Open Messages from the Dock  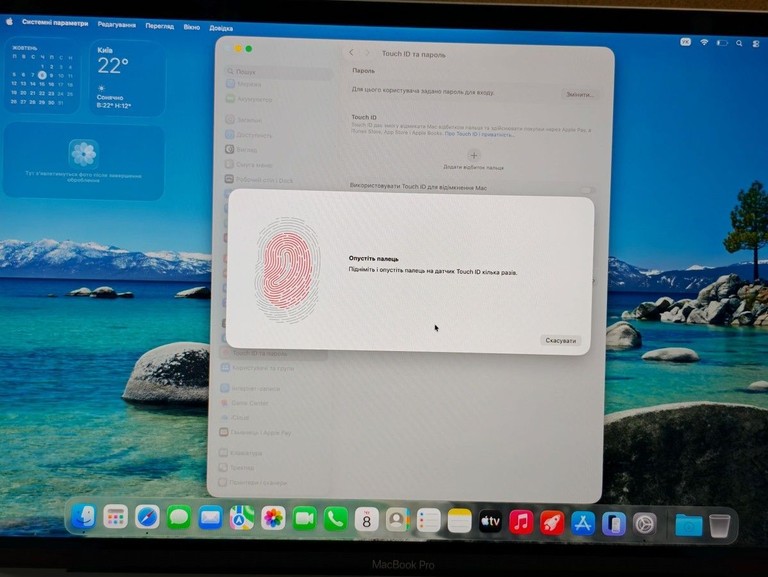point(179,518)
